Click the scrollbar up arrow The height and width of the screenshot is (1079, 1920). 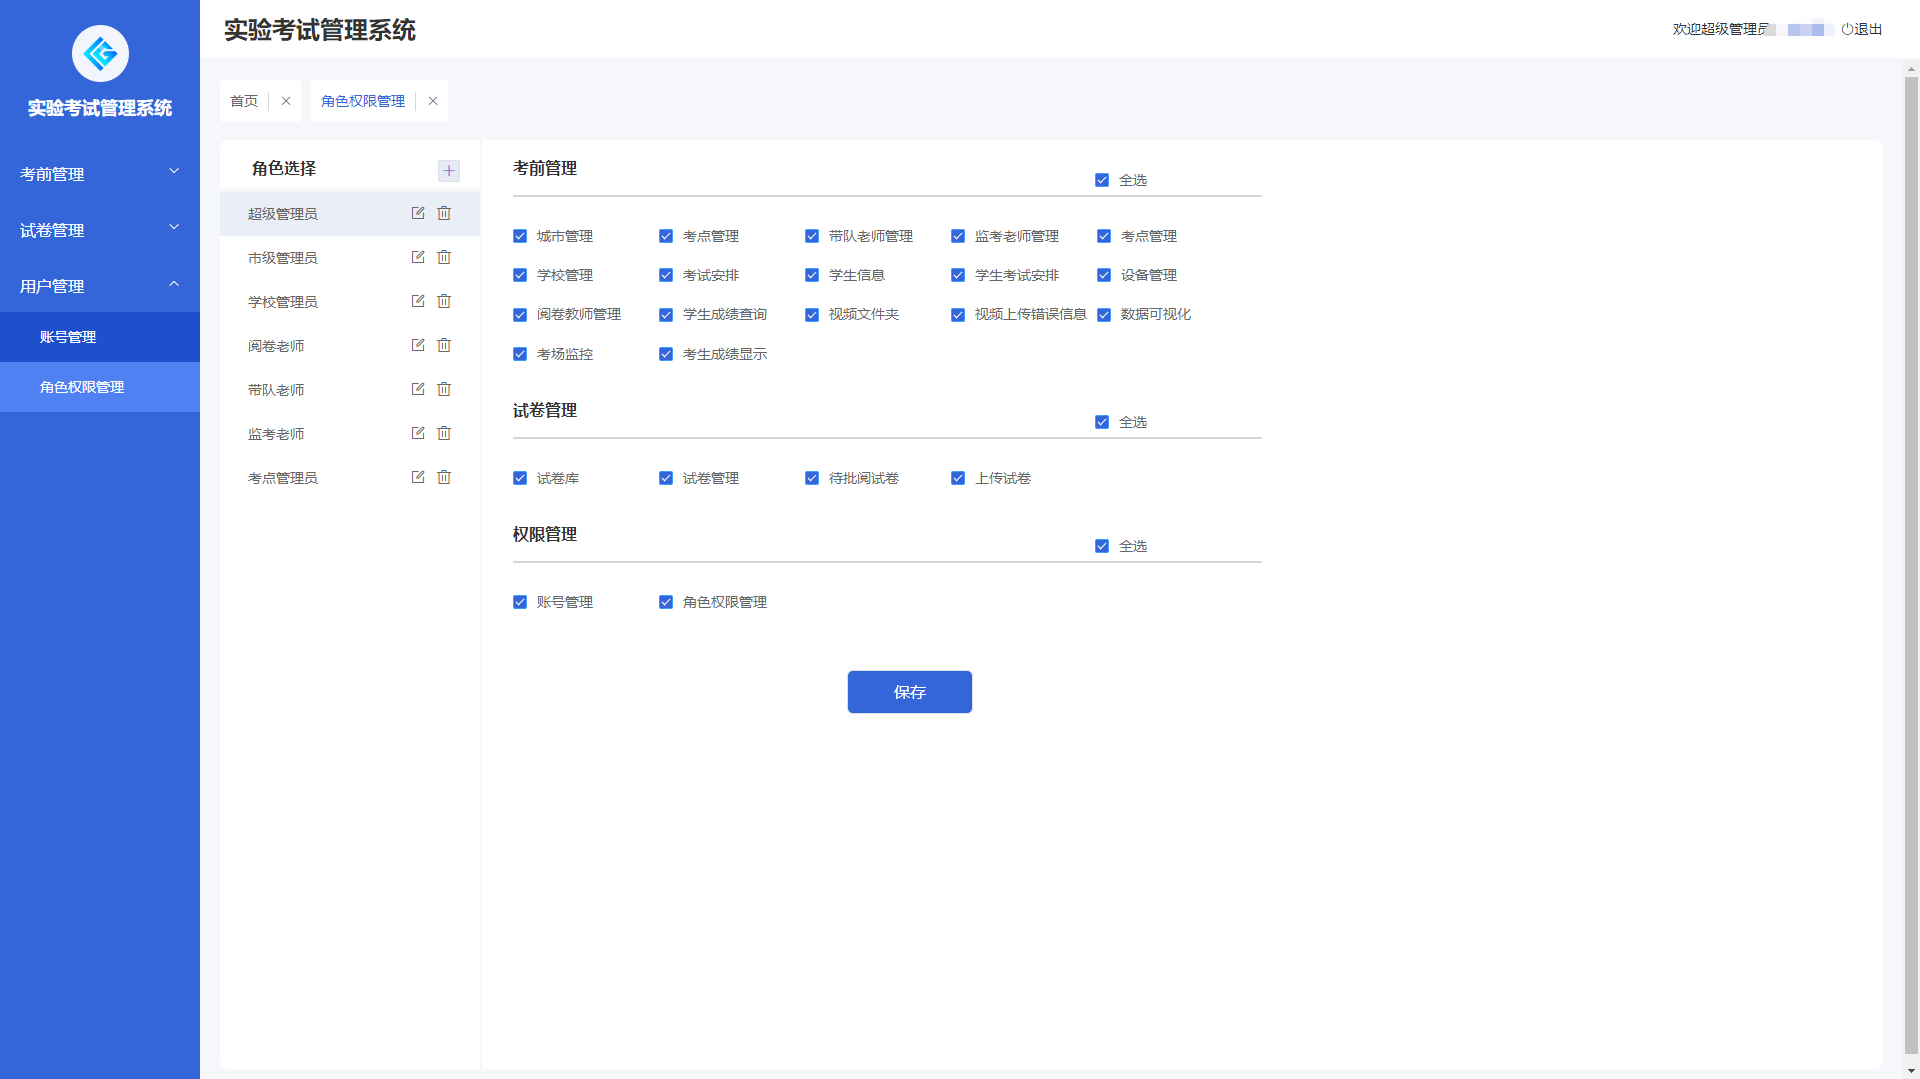(x=1911, y=70)
